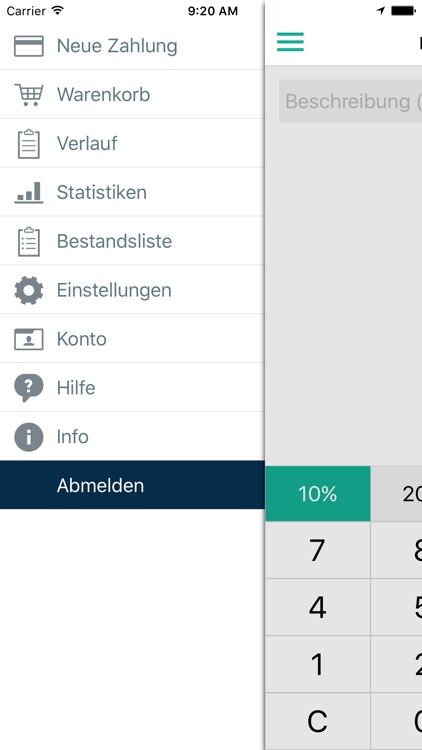
Task: Open the Einstellungen menu entry
Action: tap(132, 290)
